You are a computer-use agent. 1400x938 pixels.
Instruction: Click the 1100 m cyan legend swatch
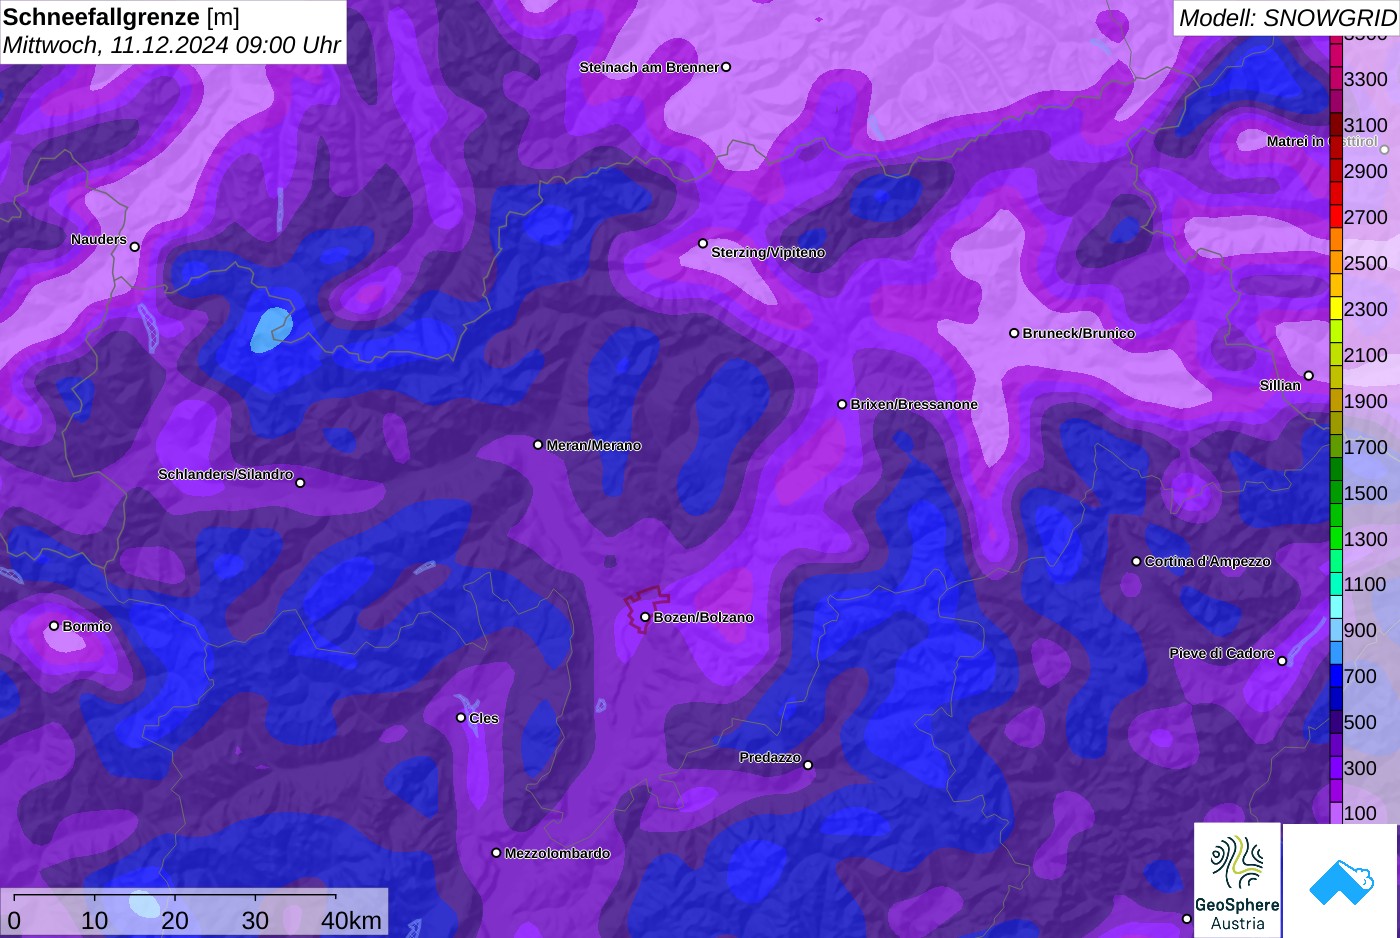click(1336, 584)
